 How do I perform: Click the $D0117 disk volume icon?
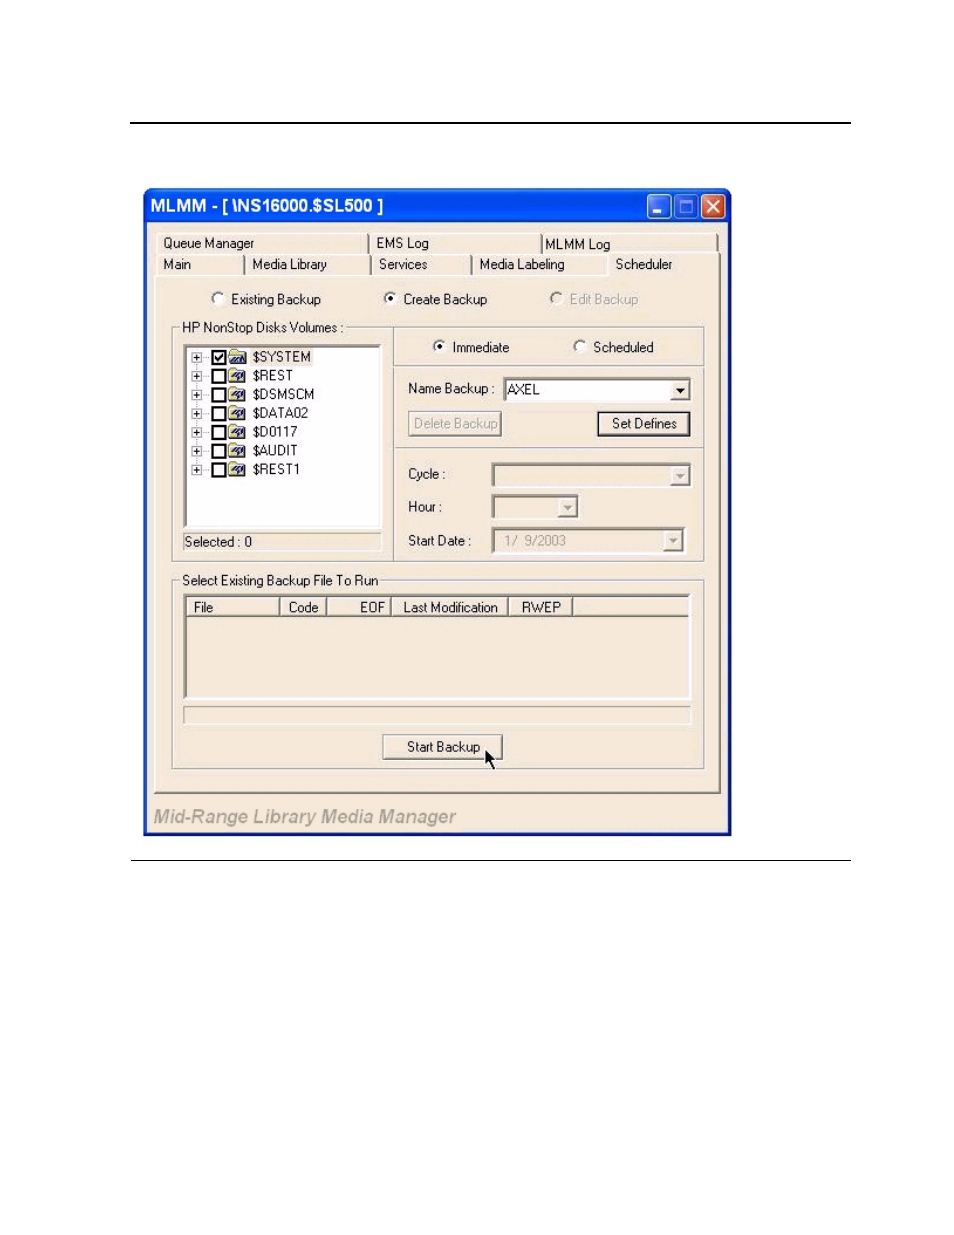coord(237,432)
